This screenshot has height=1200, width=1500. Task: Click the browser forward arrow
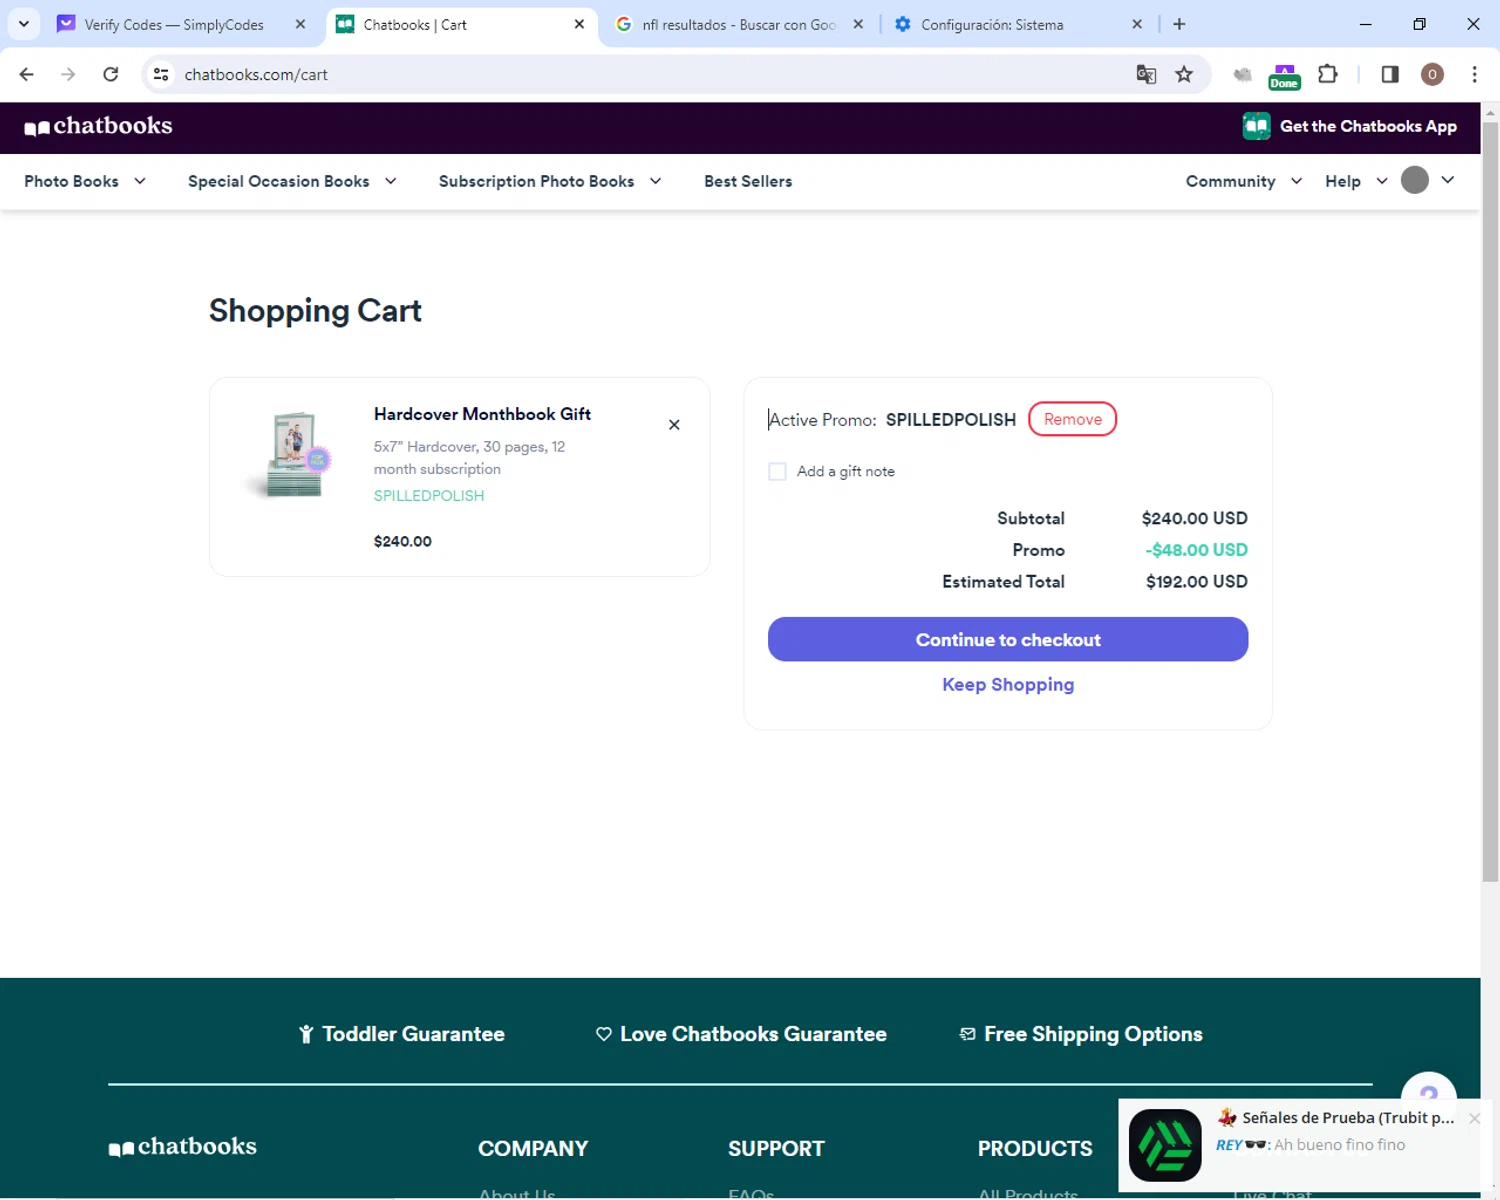pyautogui.click(x=68, y=74)
